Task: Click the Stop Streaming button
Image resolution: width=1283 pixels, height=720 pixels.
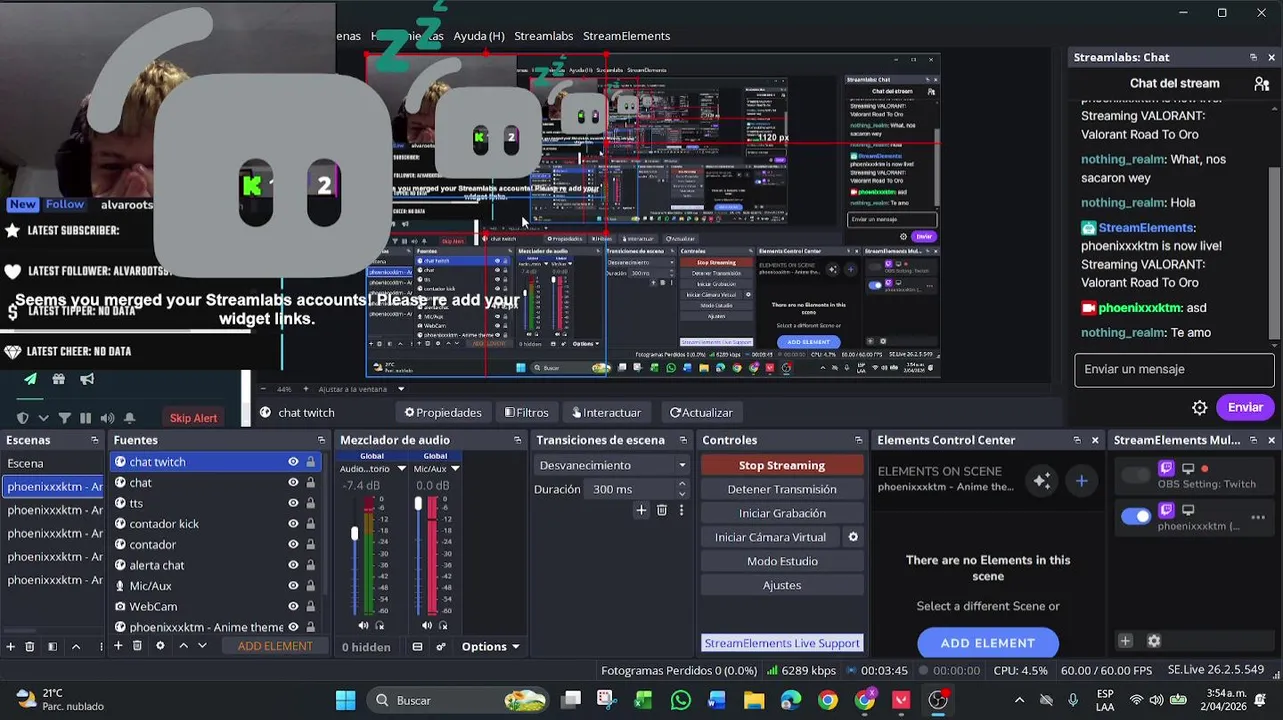Action: 782,465
